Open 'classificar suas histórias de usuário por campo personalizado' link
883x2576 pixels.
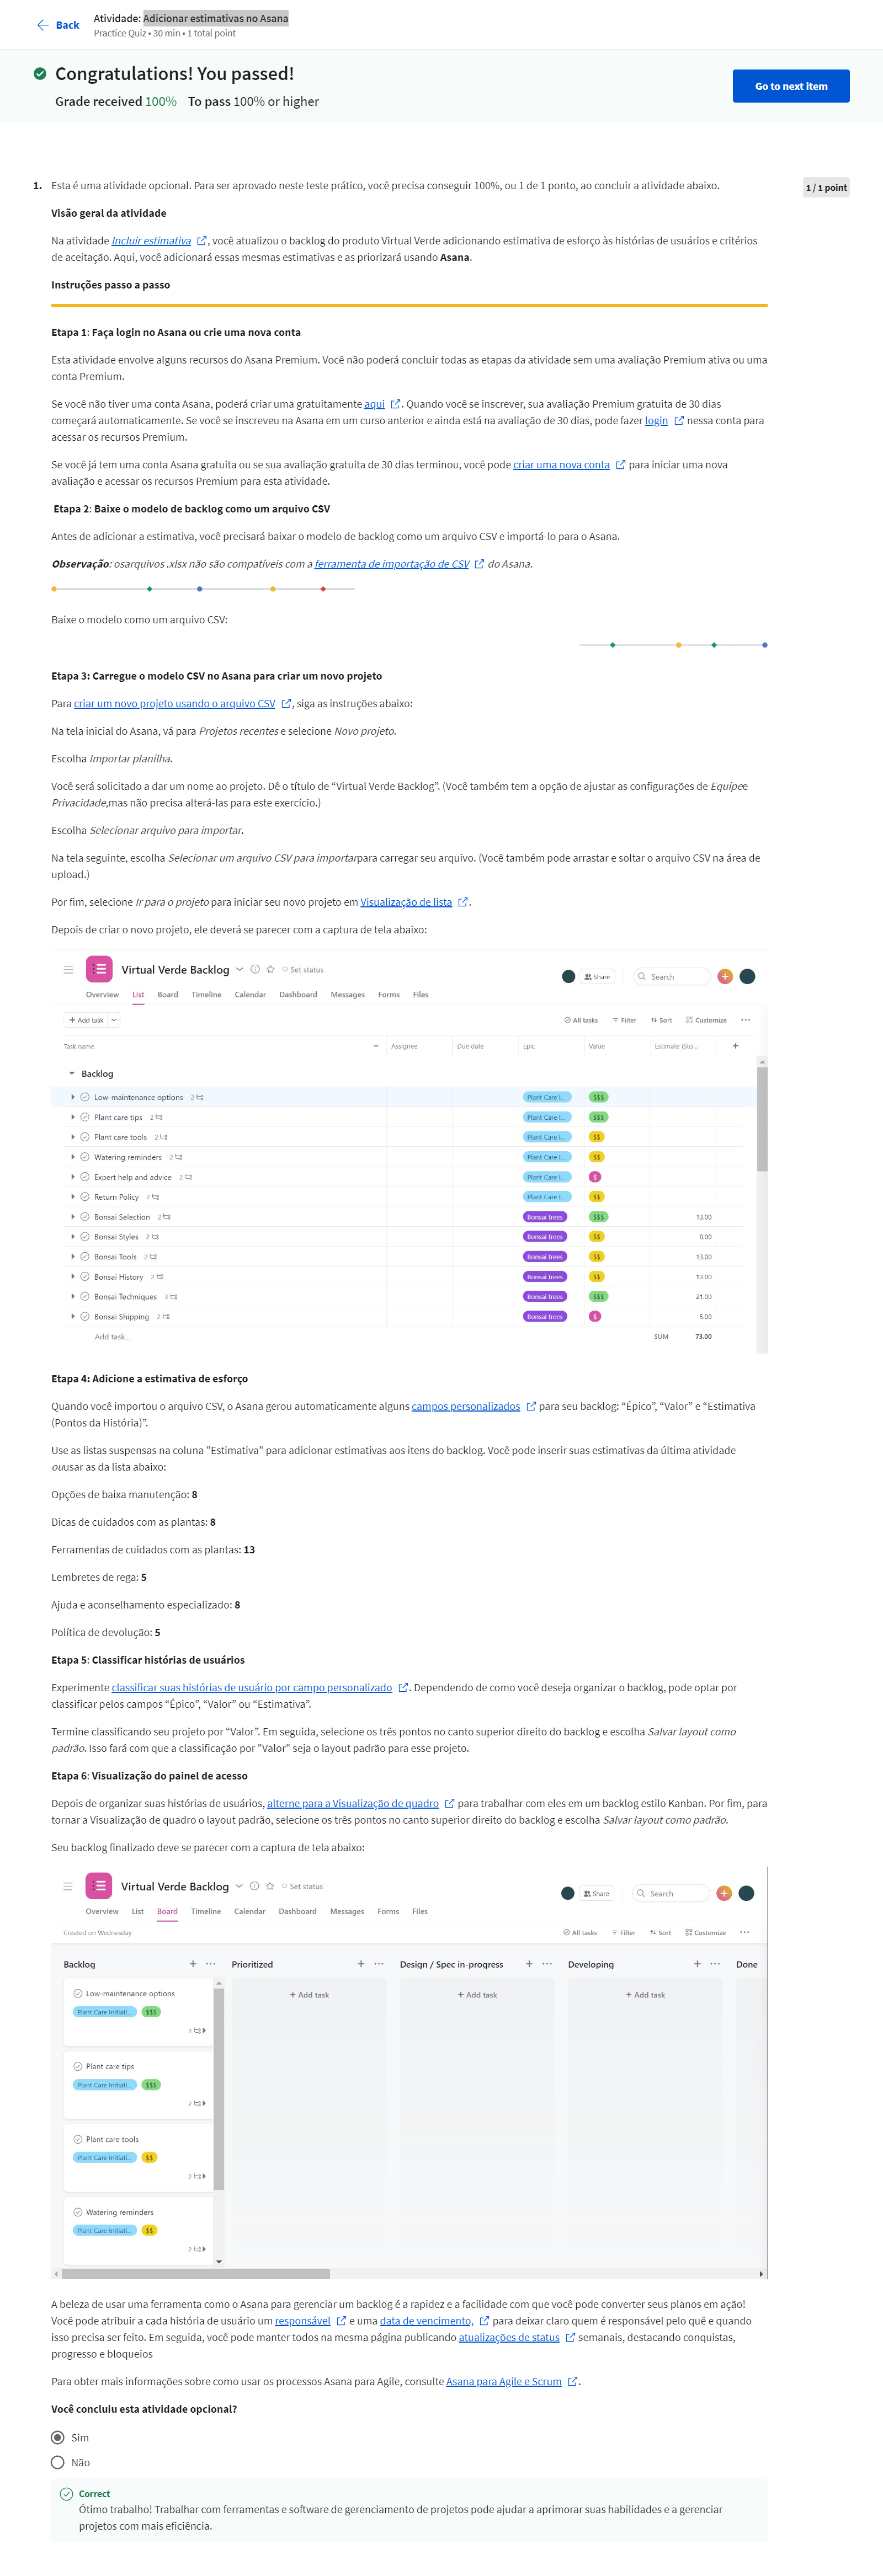[x=252, y=1687]
